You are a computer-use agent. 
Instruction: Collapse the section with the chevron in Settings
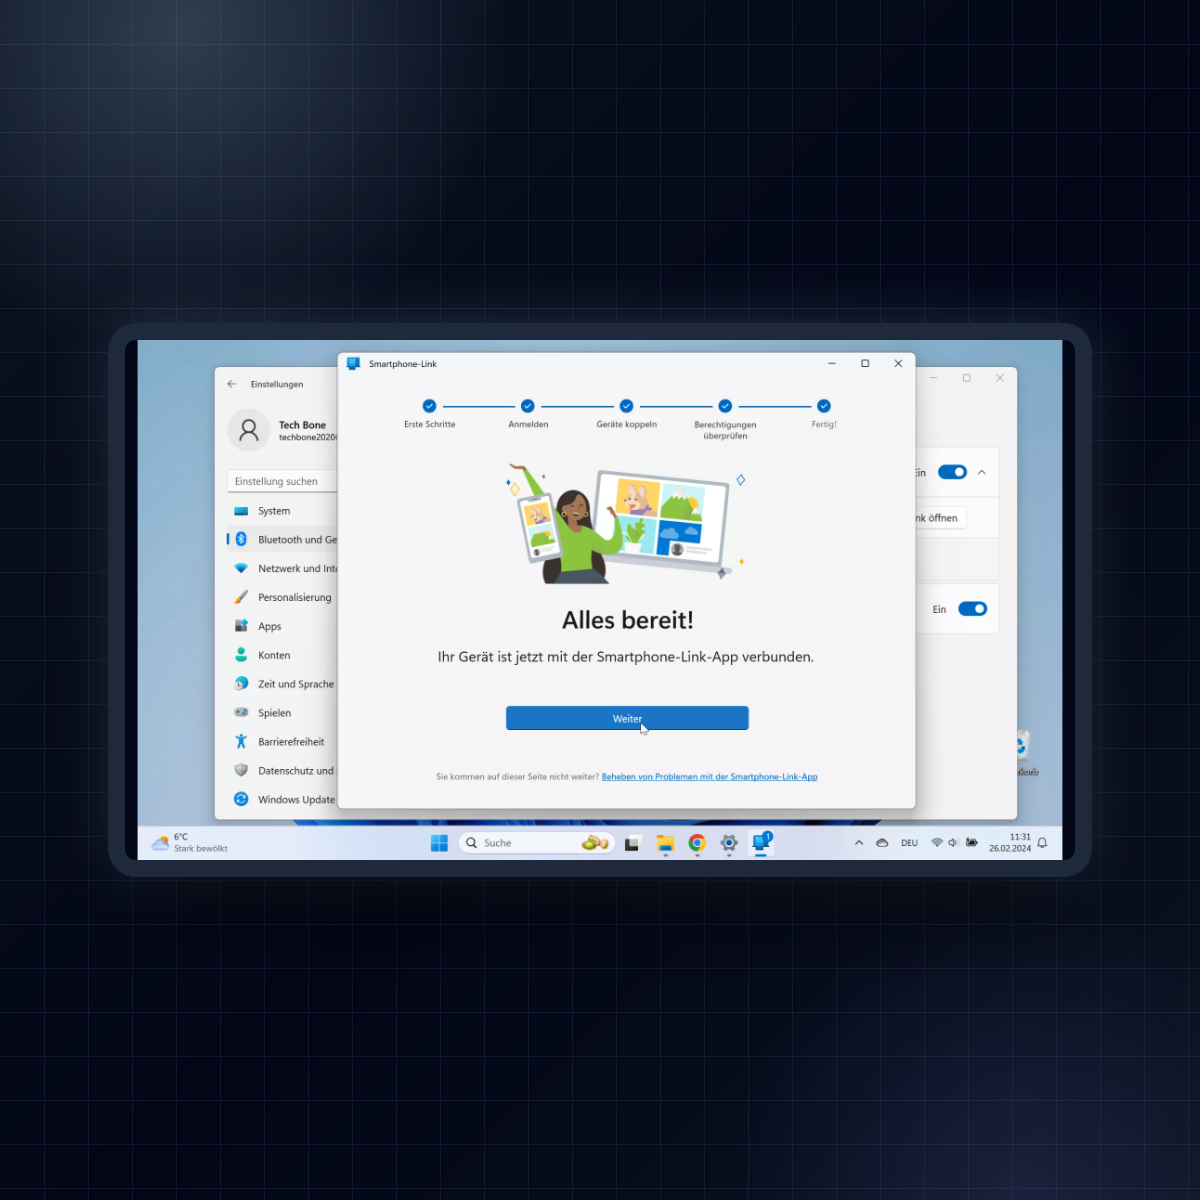point(982,472)
